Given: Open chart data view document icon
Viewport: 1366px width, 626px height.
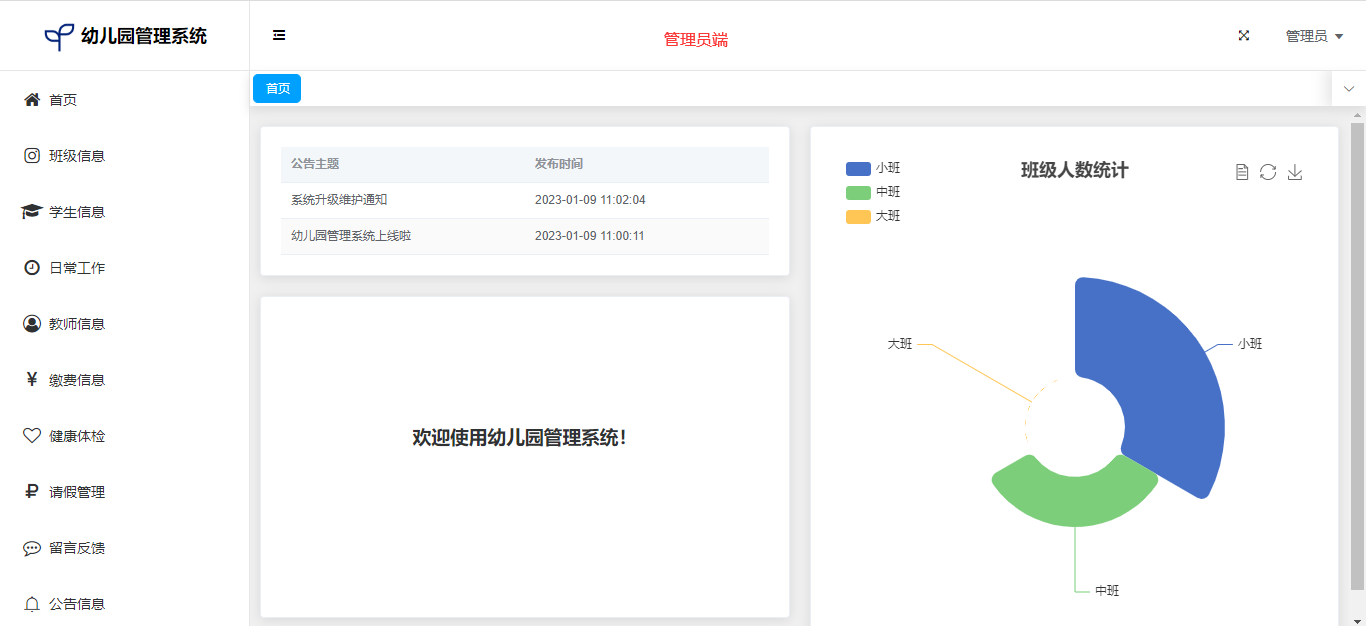Looking at the screenshot, I should click(x=1242, y=172).
